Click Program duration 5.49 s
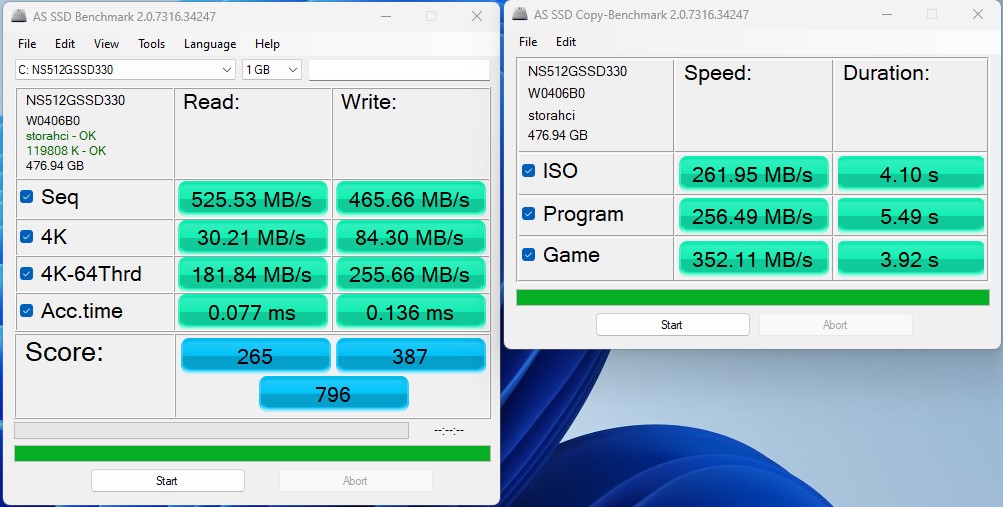Screen dimensions: 1003x507 (910, 215)
